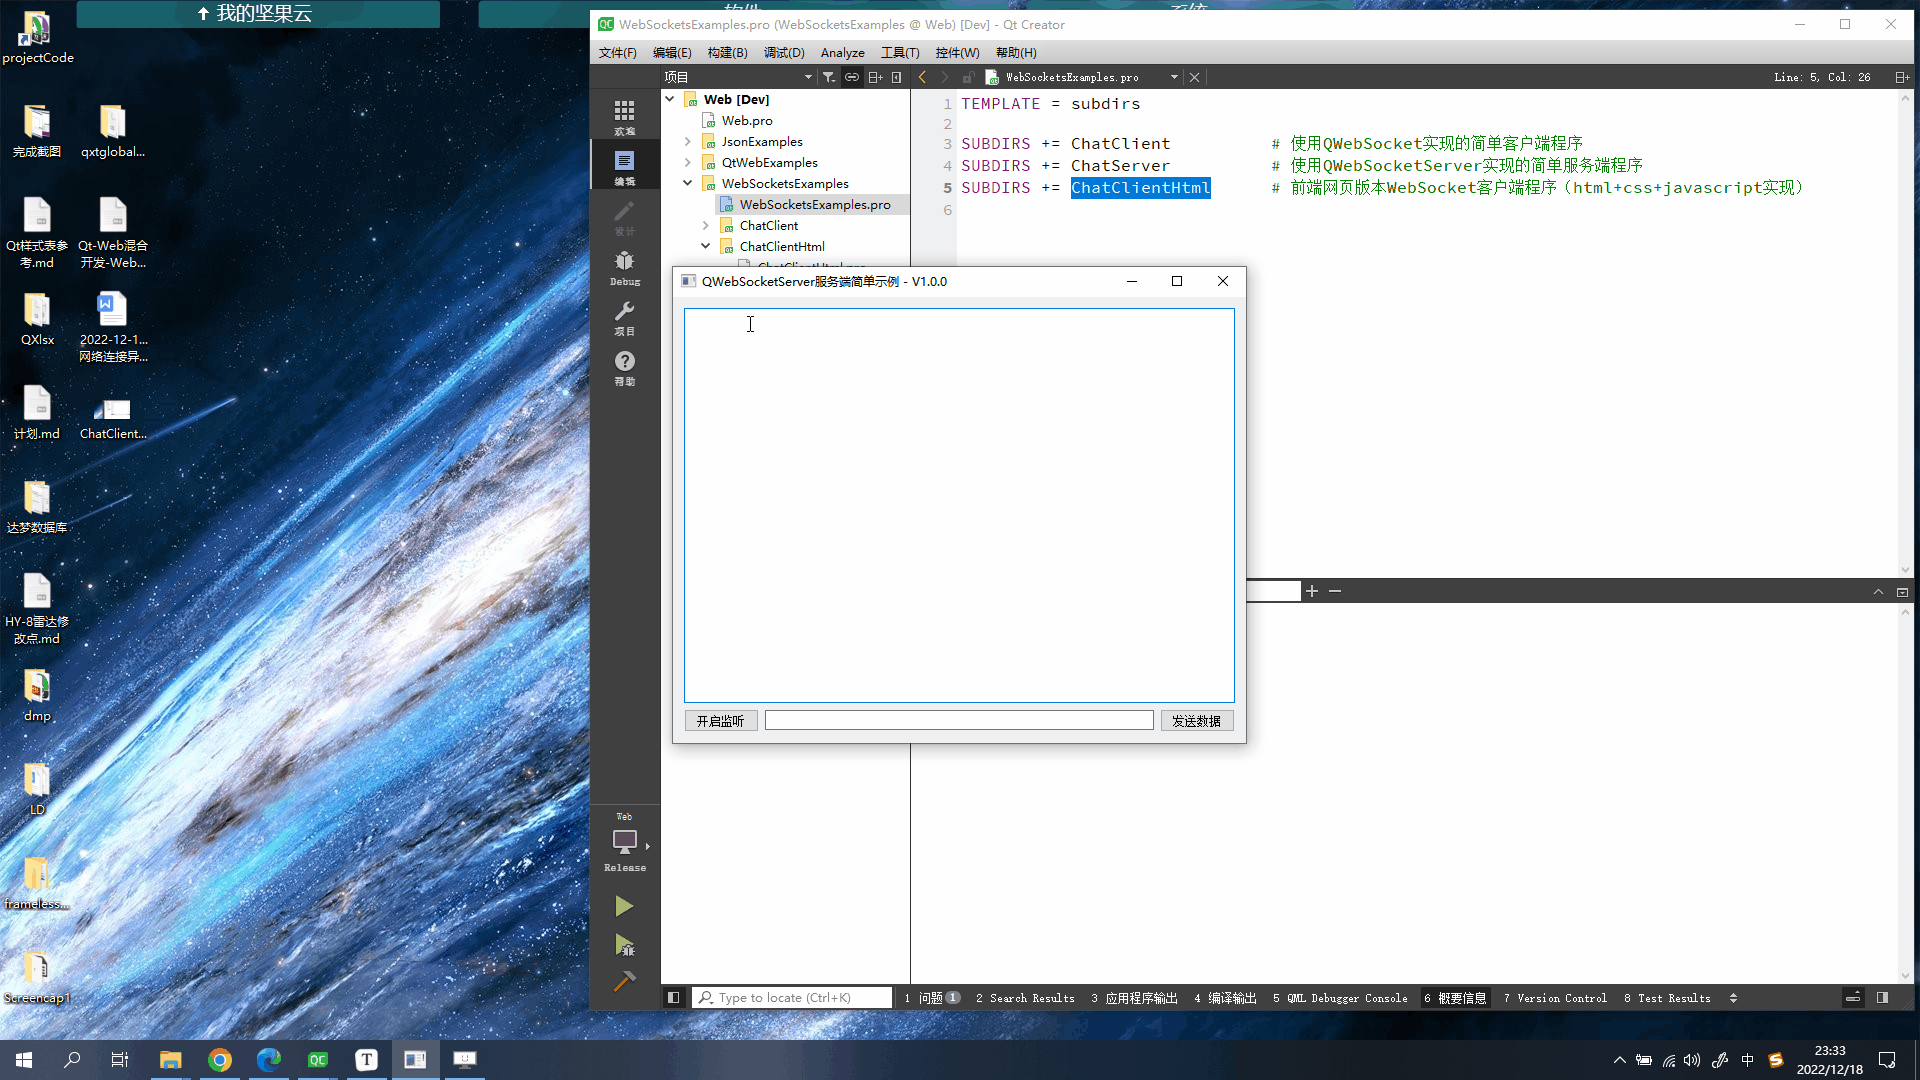Screen dimensions: 1920x1080
Task: Click the 开始监听 button
Action: (721, 720)
